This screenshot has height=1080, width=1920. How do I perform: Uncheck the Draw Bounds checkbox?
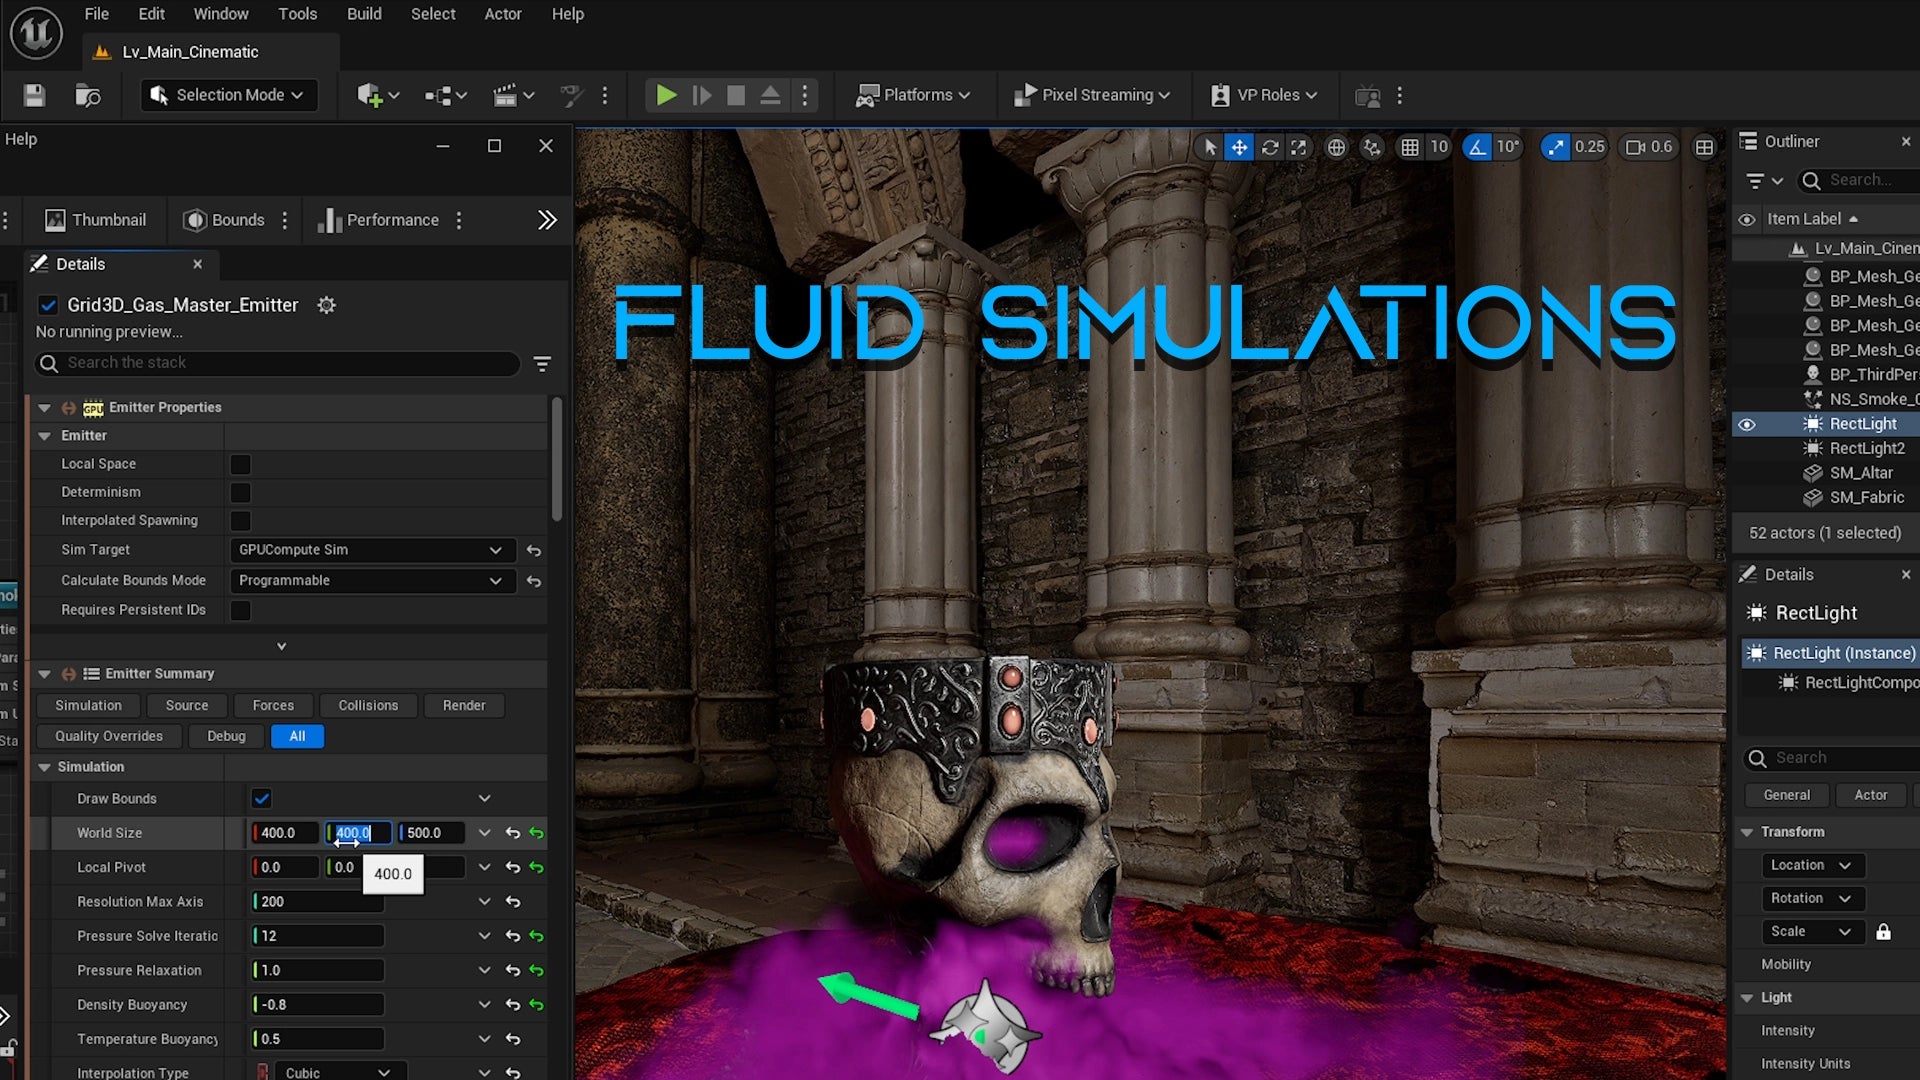pyautogui.click(x=262, y=798)
